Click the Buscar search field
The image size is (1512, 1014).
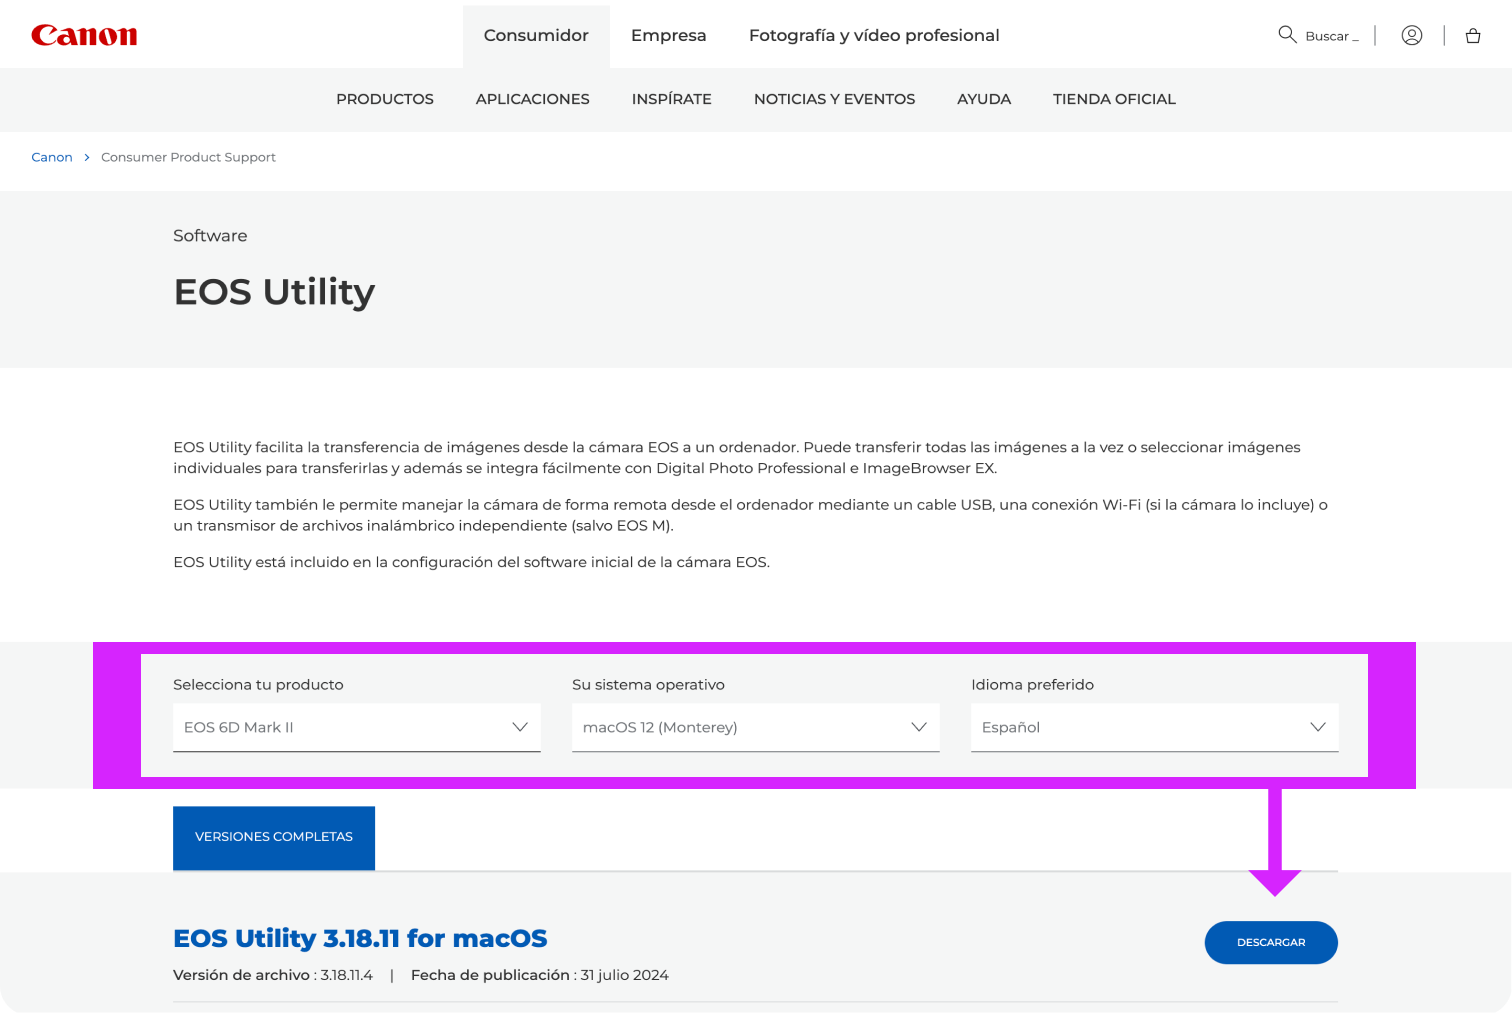tap(1332, 36)
